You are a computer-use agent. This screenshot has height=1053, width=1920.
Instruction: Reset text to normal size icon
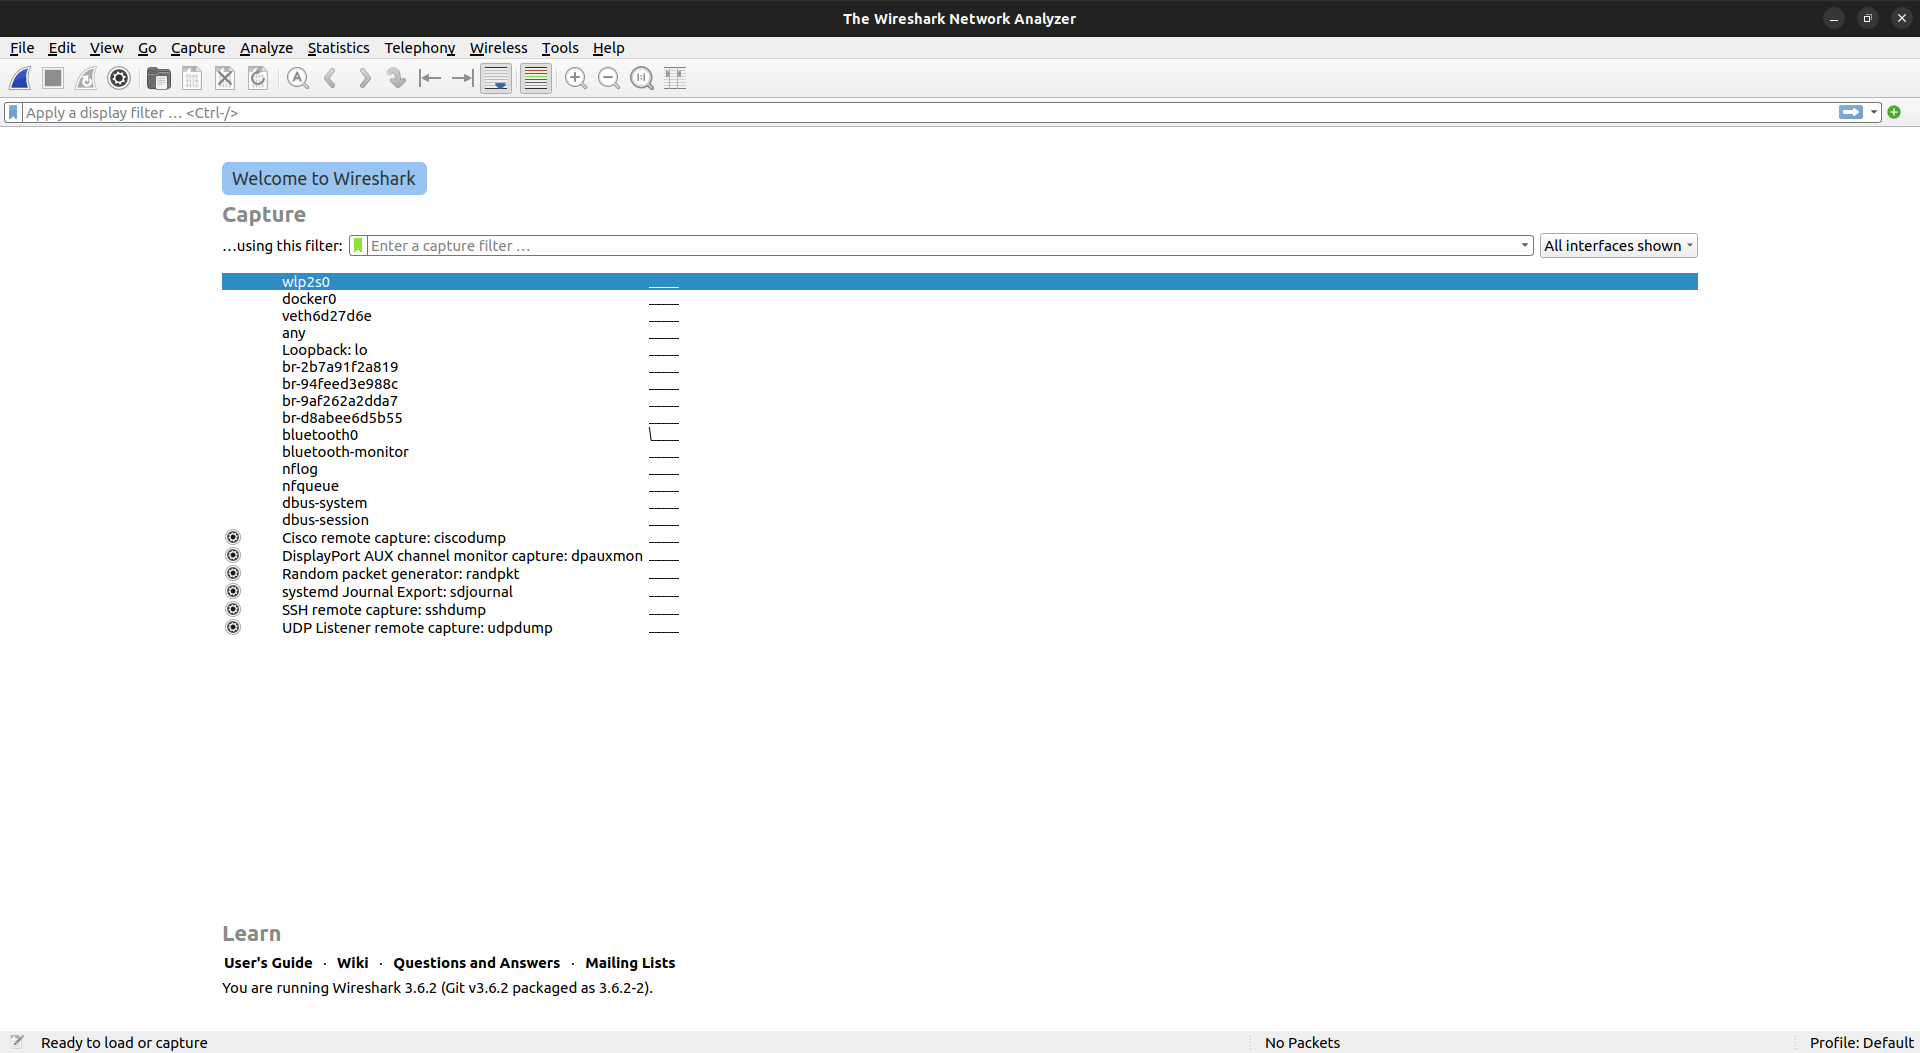[x=642, y=78]
